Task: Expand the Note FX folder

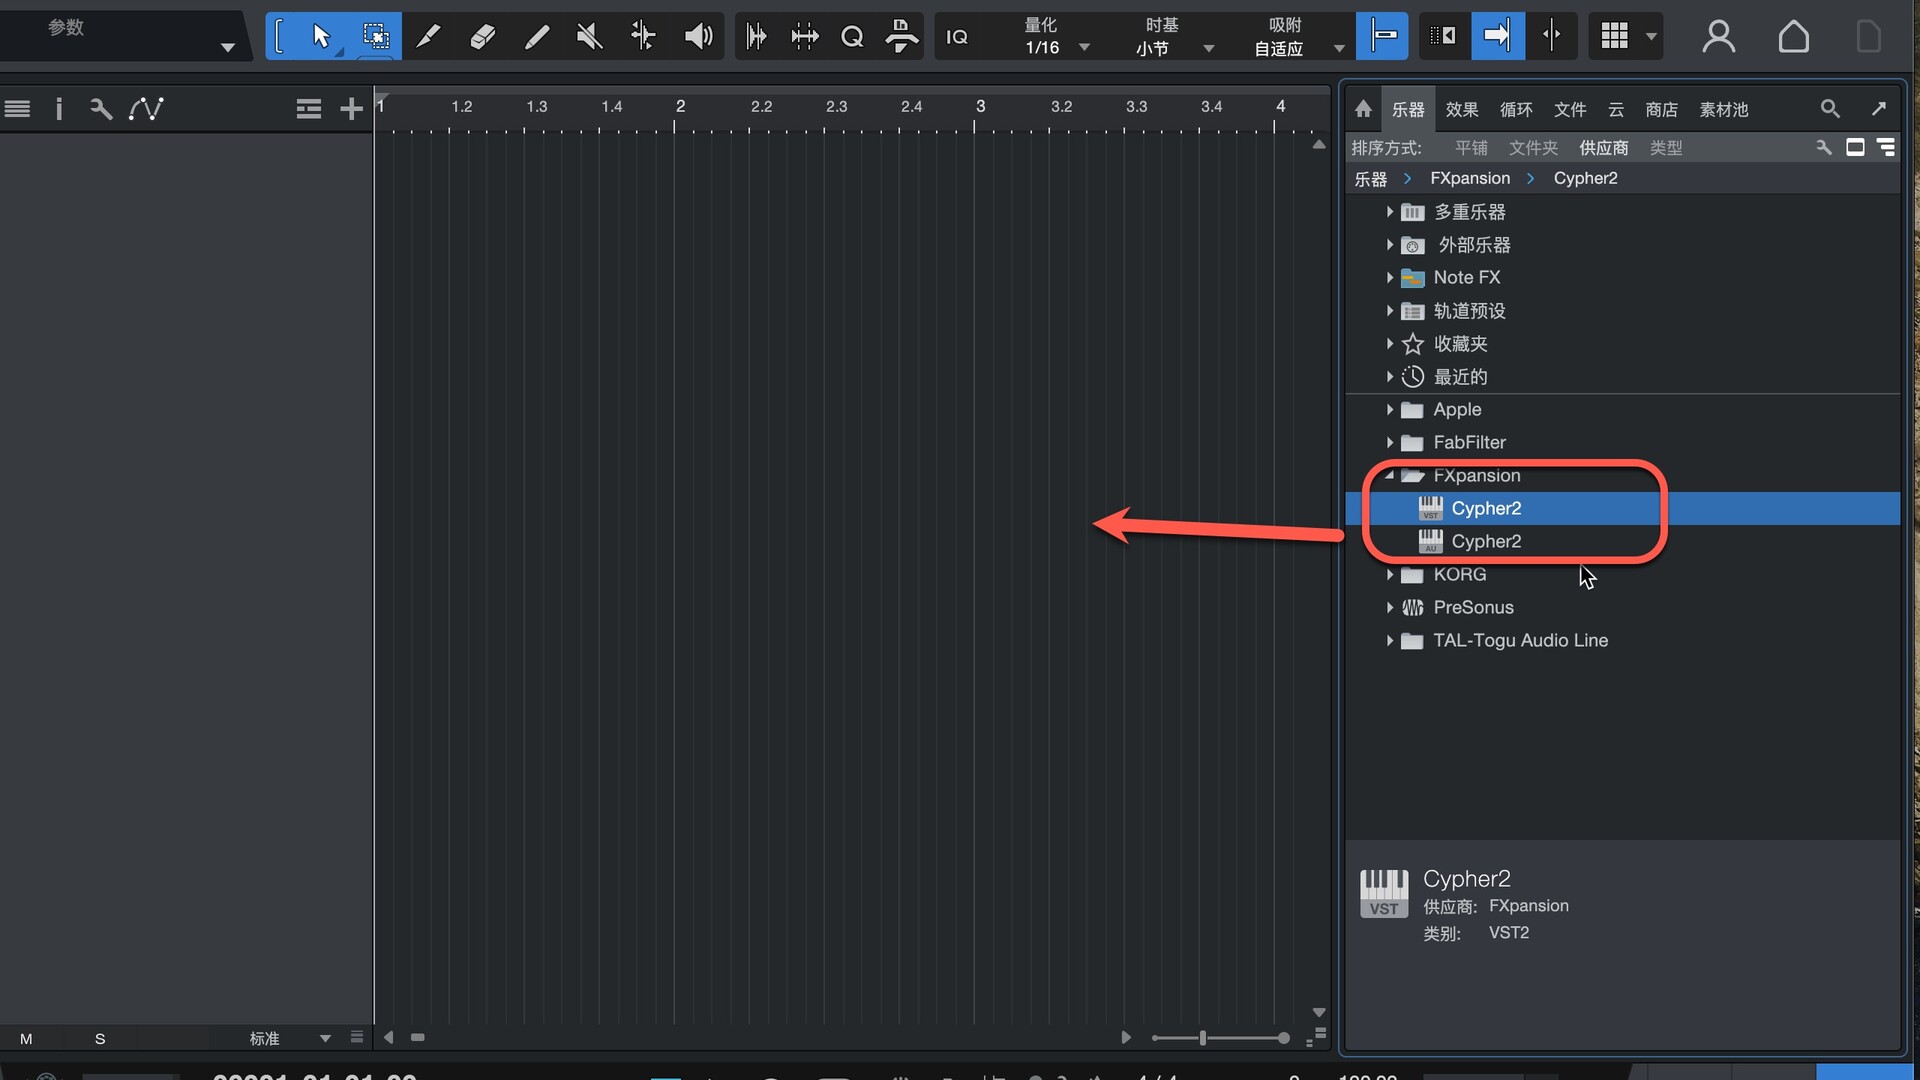Action: tap(1390, 278)
